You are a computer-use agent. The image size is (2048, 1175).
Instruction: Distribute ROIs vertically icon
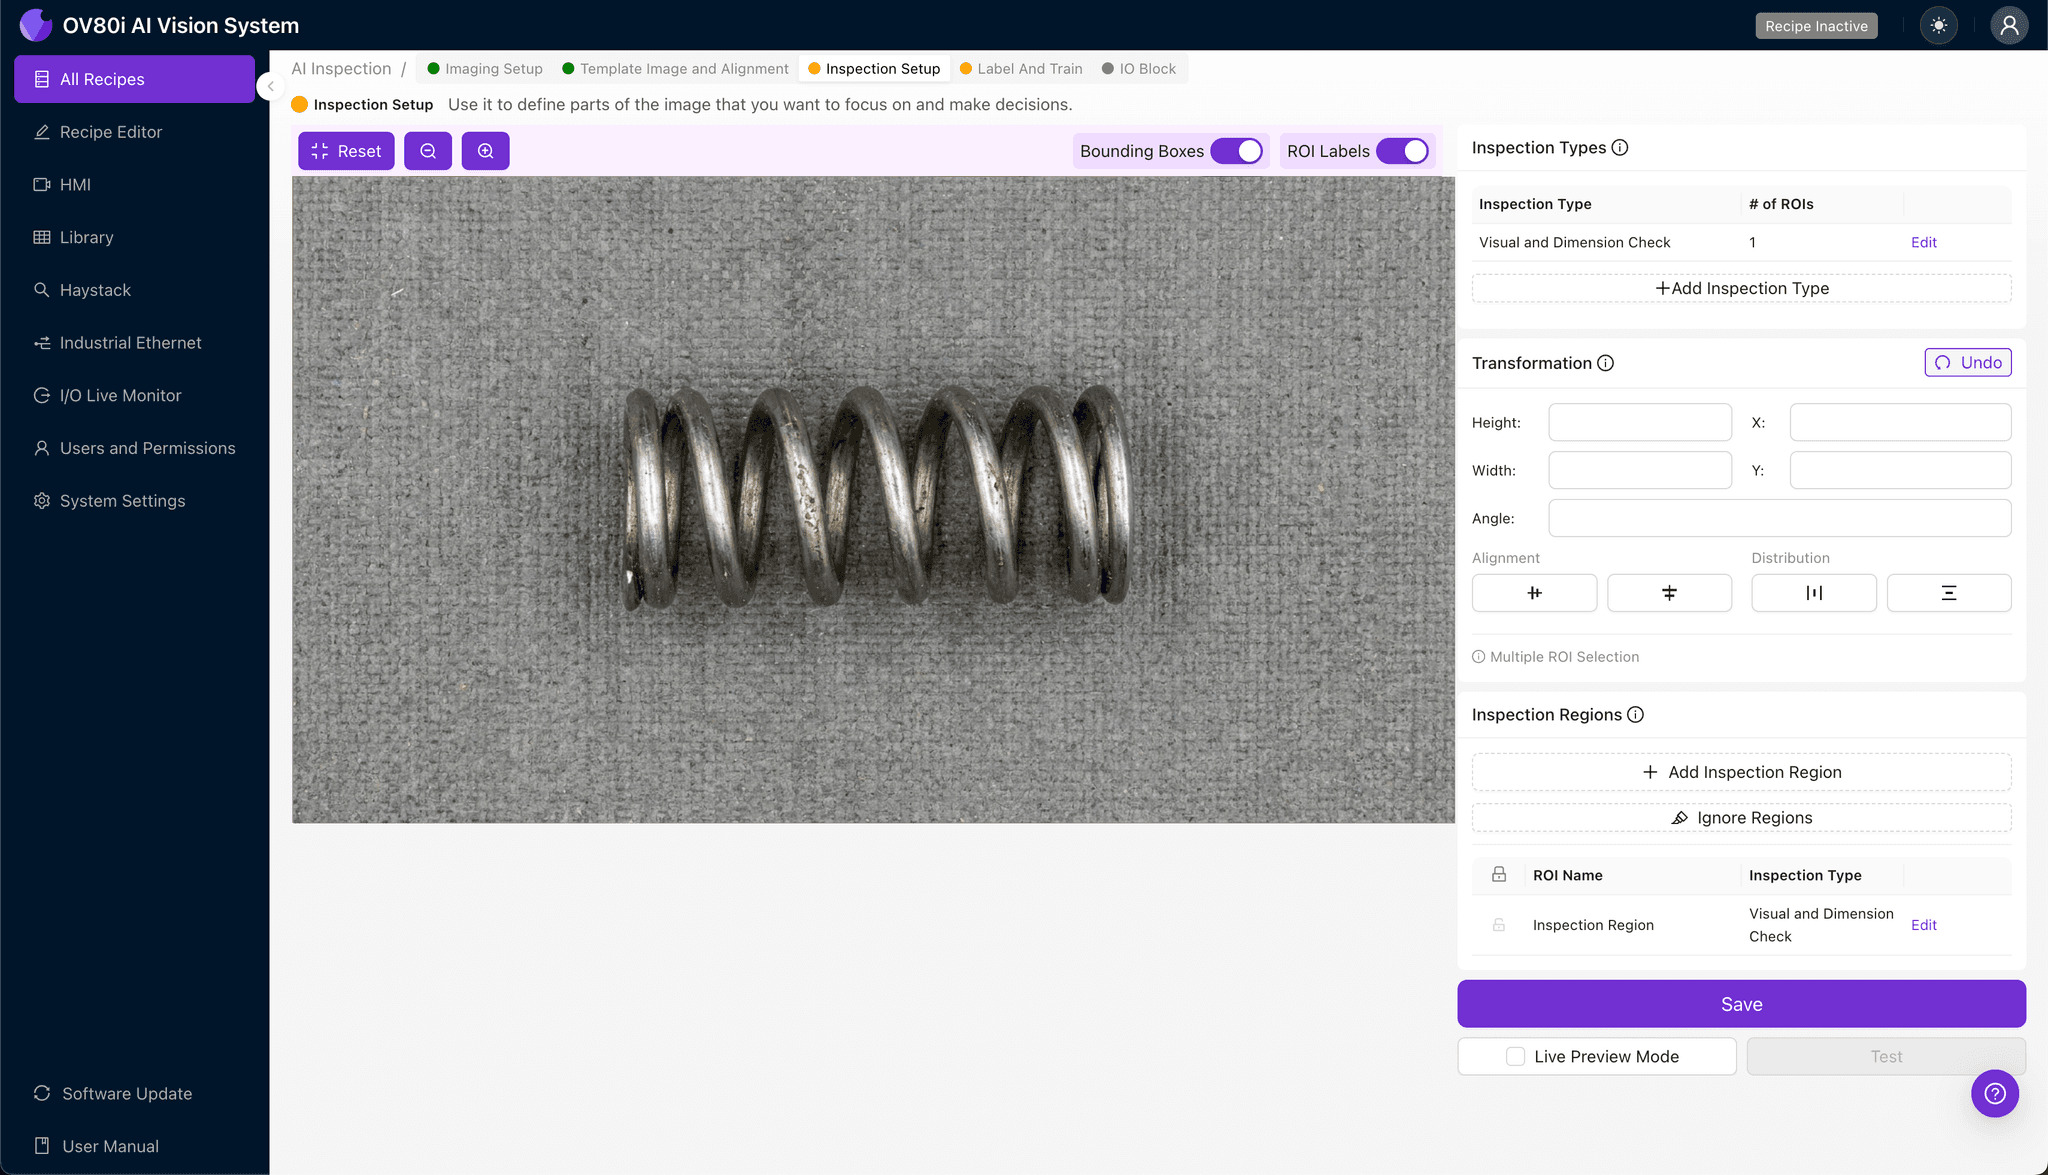[1949, 593]
